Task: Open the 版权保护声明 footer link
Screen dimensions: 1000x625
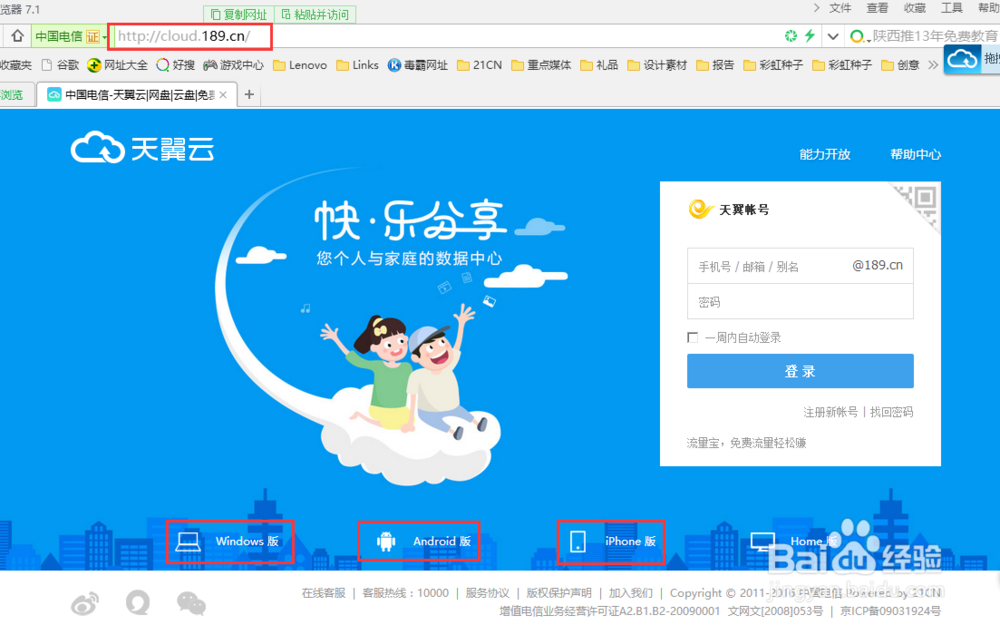Action: (559, 593)
